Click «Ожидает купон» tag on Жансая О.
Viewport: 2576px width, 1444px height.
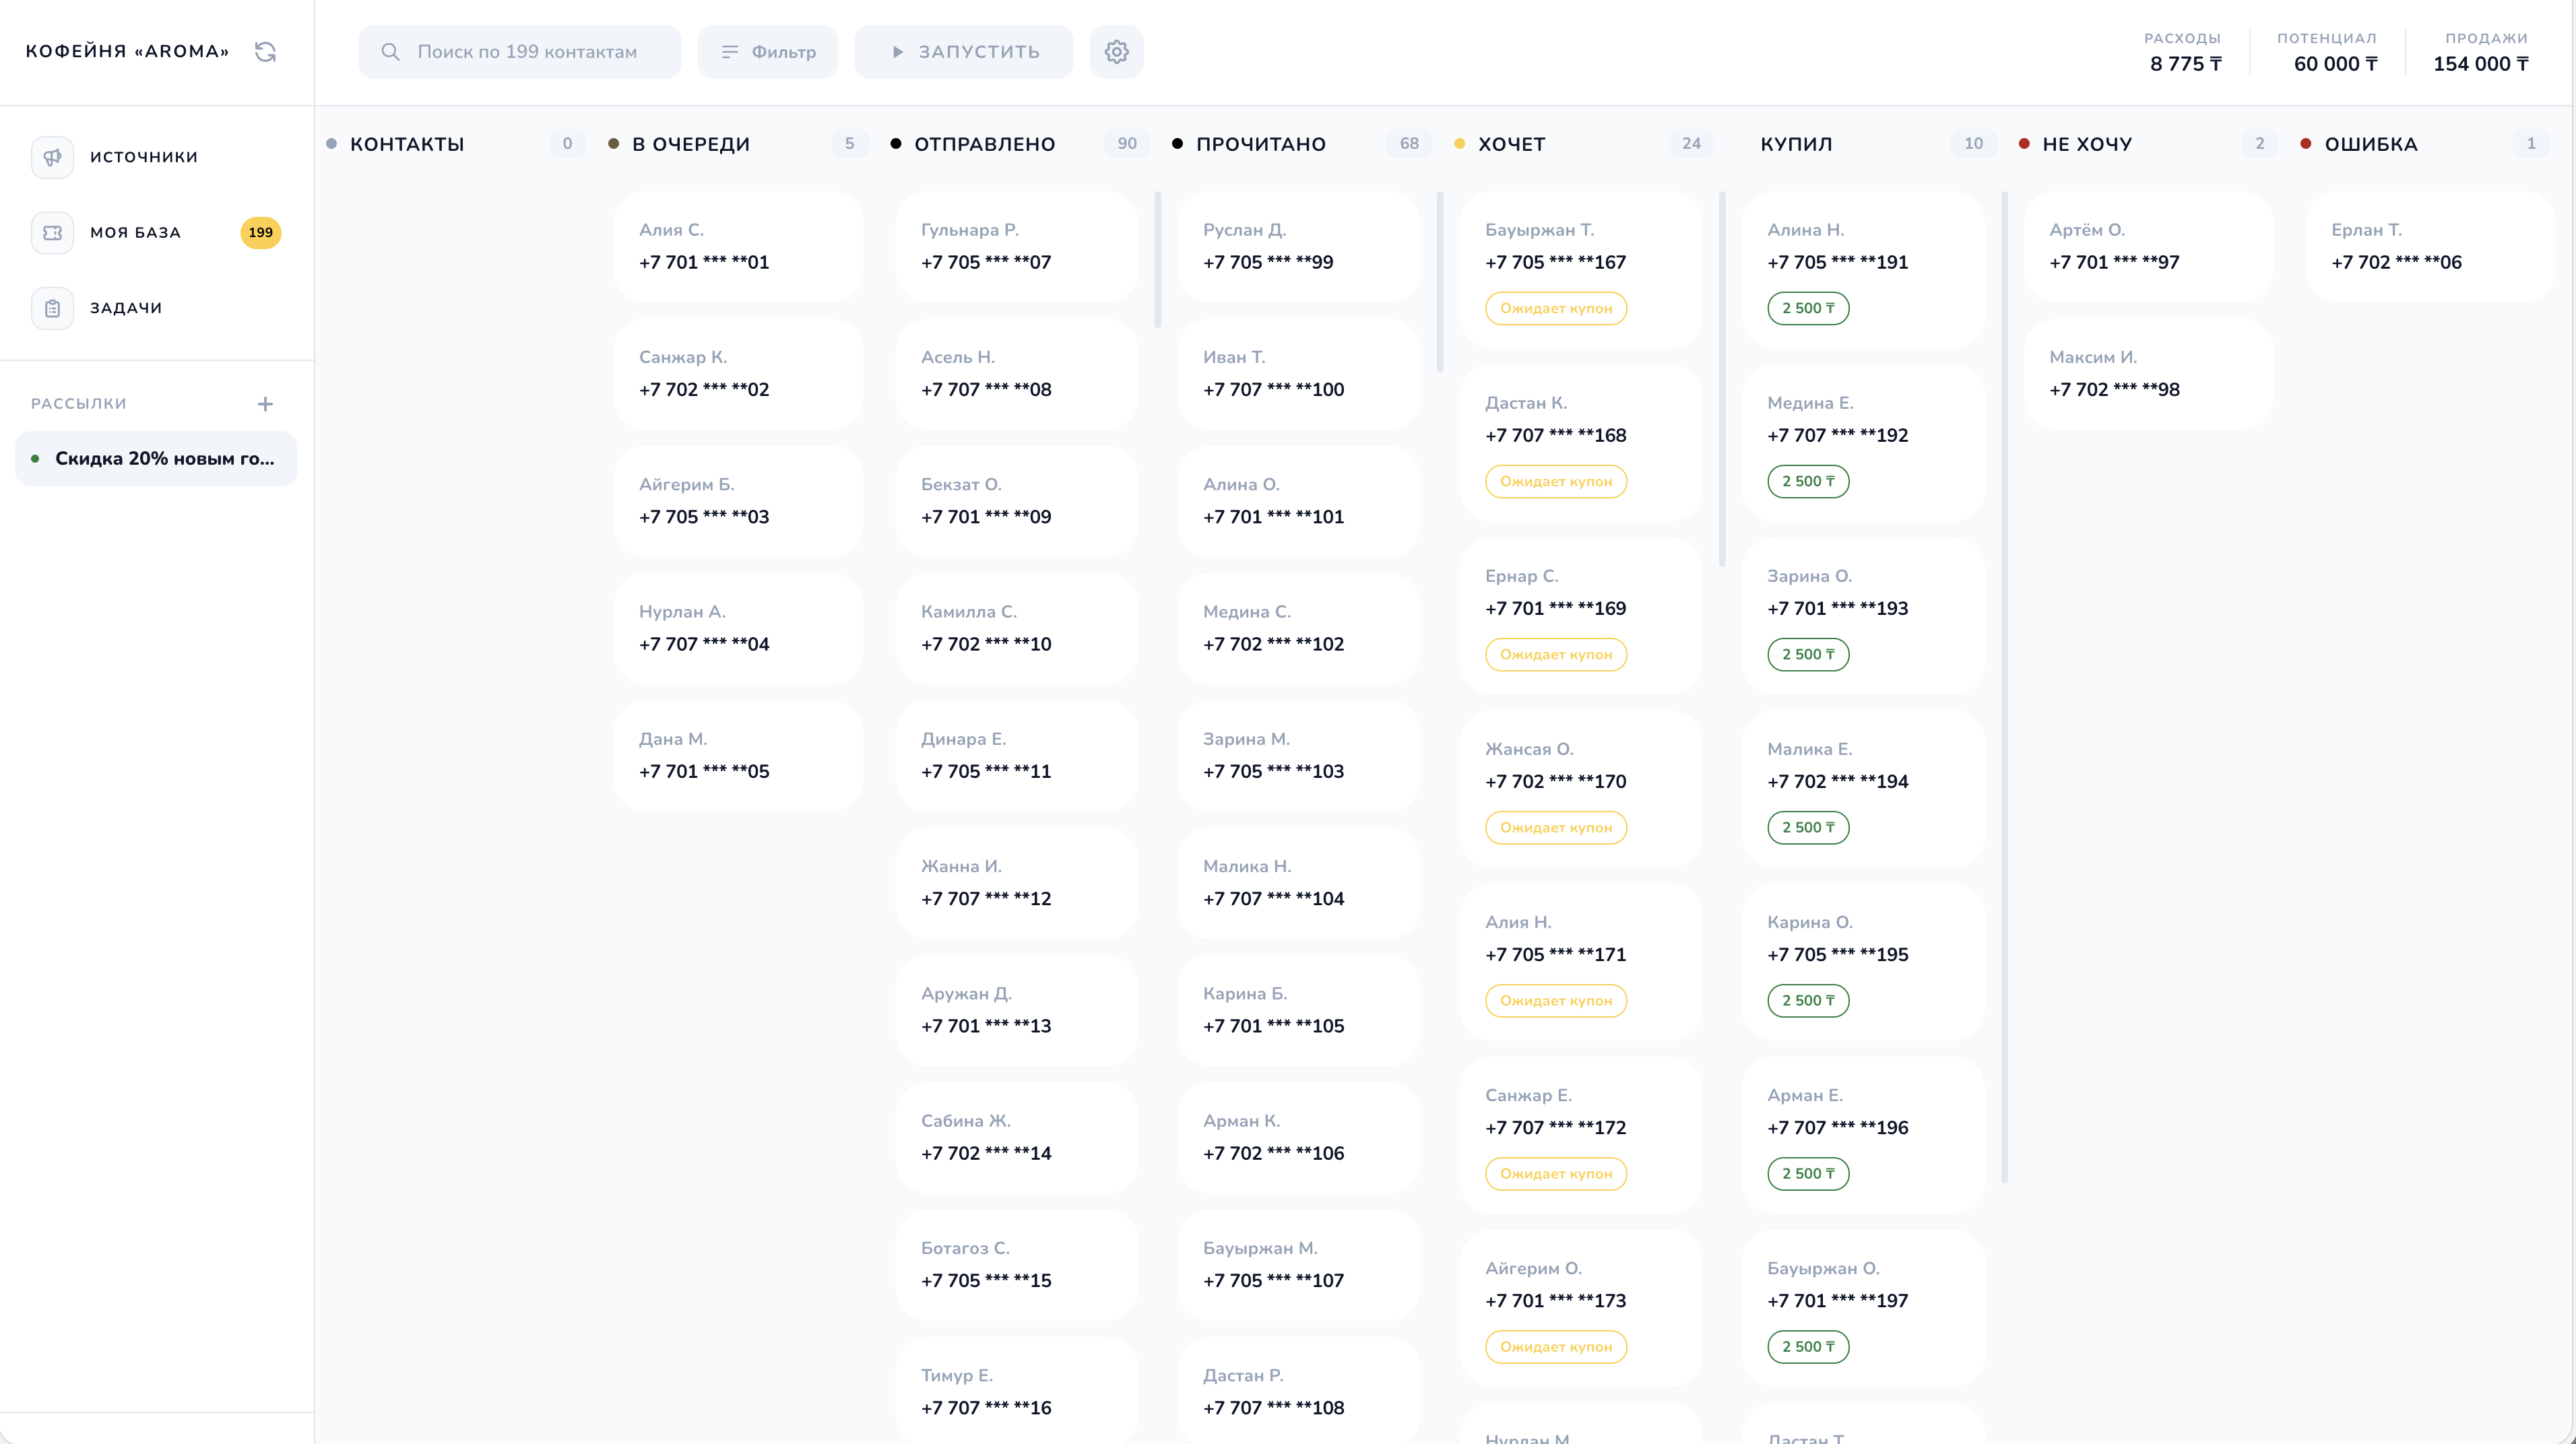[x=1556, y=827]
